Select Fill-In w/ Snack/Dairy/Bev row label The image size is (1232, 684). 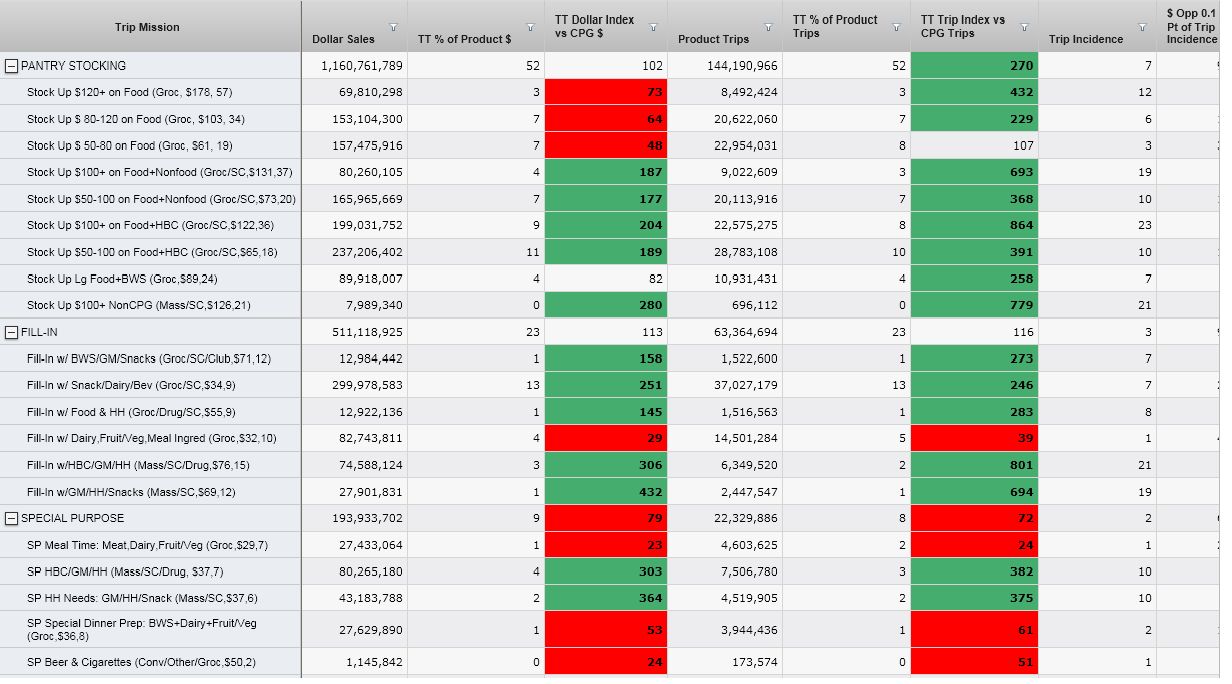[x=131, y=385]
